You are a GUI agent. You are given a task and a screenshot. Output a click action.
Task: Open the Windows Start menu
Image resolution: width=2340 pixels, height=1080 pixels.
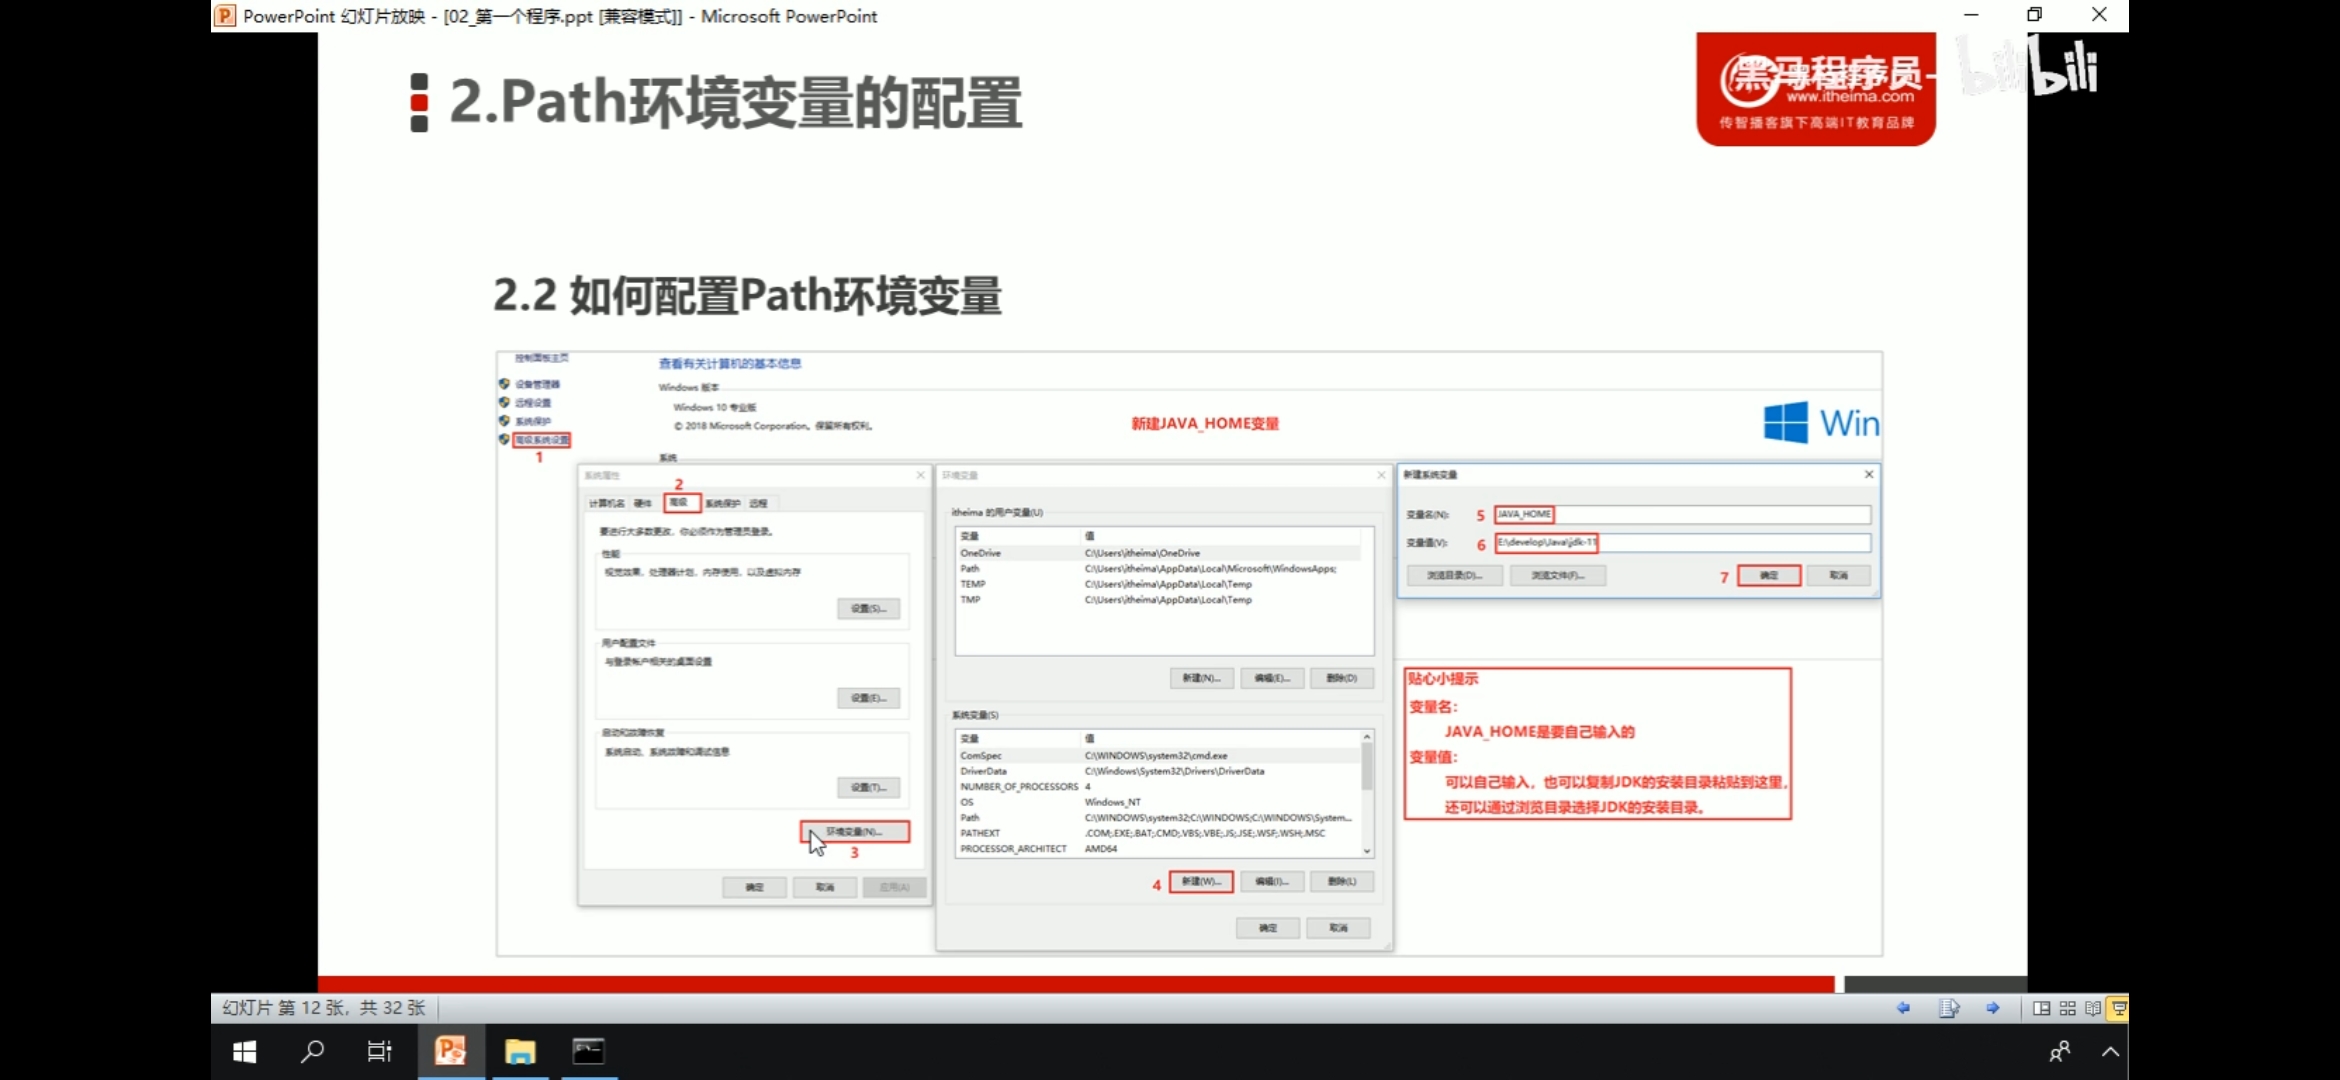coord(244,1051)
